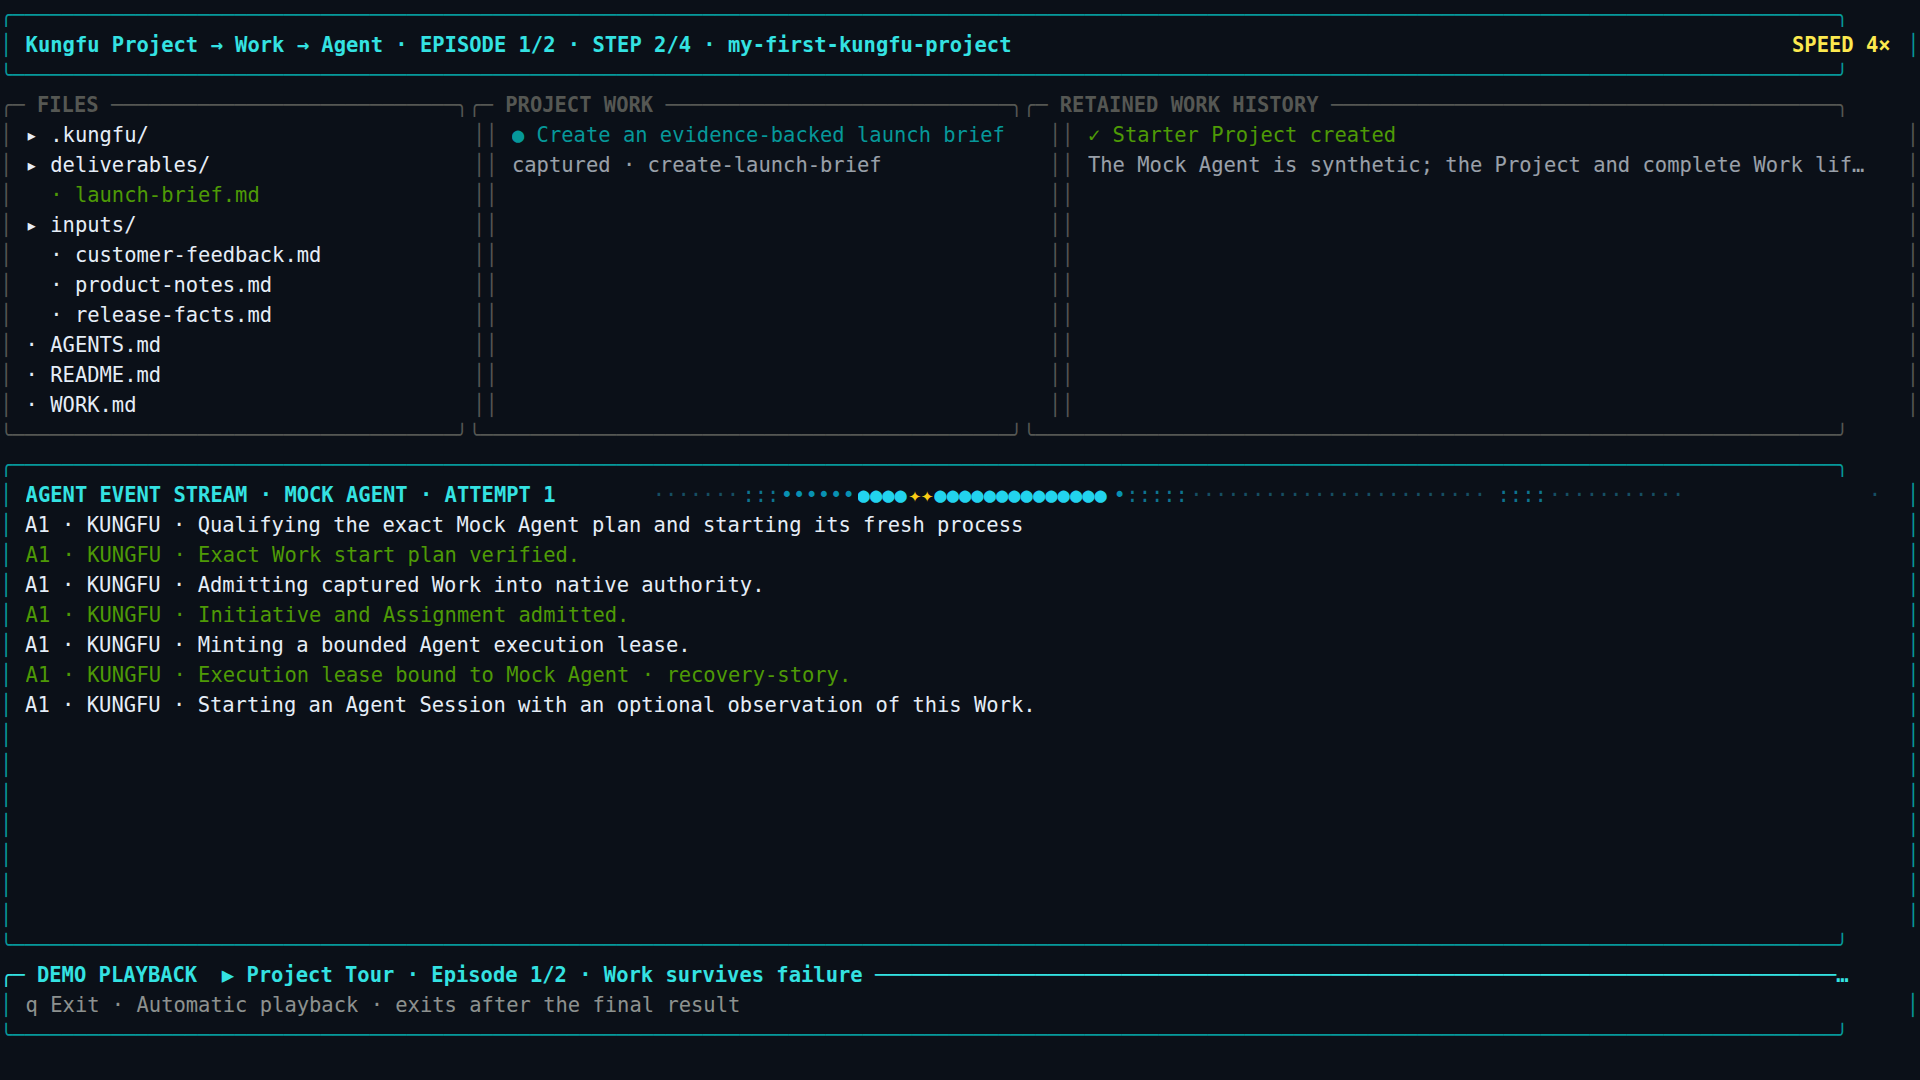The image size is (1920, 1080).
Task: Select 'Initiative and Assignment admitted.' log line
Action: [x=326, y=615]
